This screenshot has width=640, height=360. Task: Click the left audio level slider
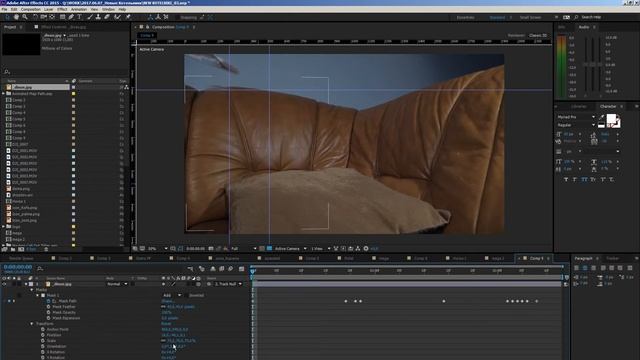587,64
